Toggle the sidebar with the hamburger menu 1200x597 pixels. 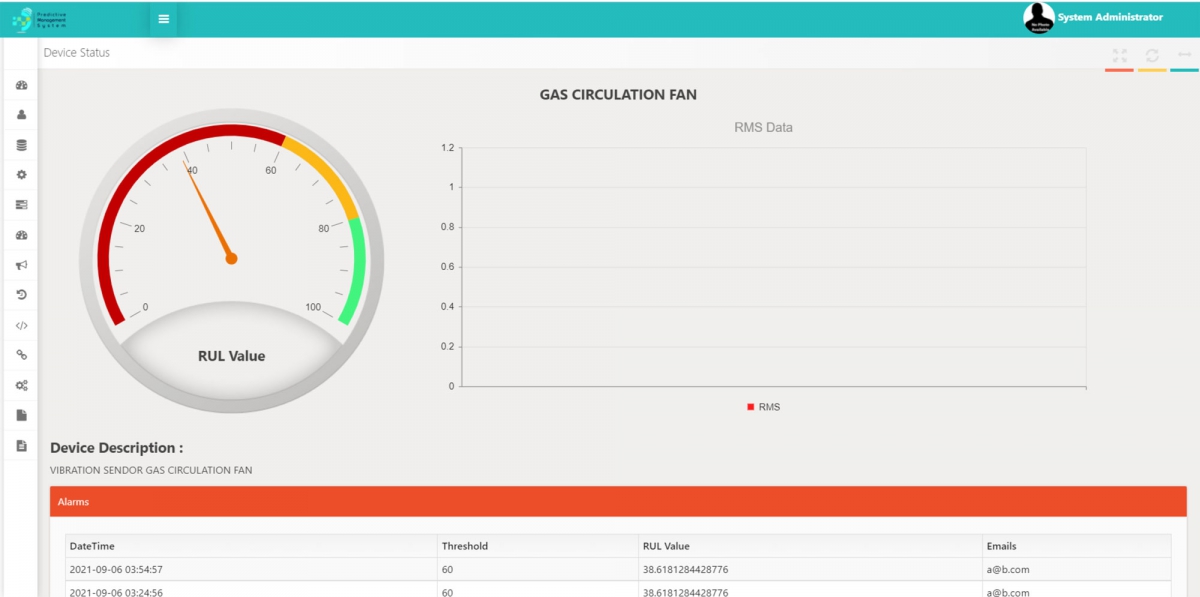(x=163, y=17)
